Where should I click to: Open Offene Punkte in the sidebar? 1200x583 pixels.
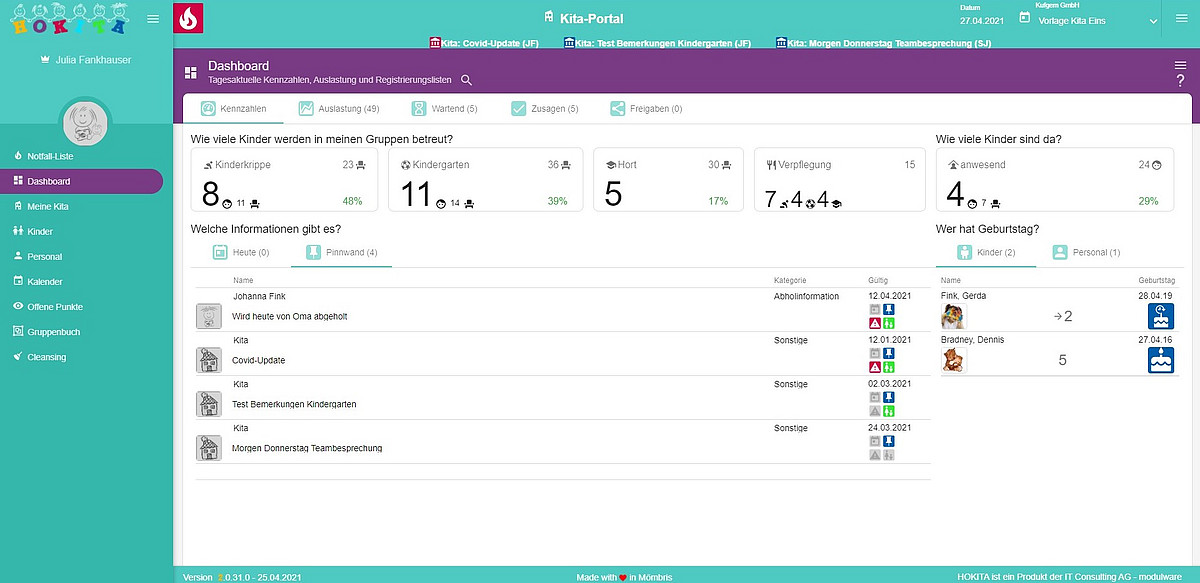tap(55, 306)
